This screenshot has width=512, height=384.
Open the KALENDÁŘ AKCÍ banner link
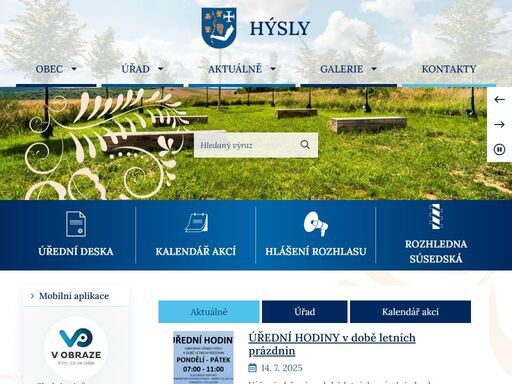tap(196, 251)
